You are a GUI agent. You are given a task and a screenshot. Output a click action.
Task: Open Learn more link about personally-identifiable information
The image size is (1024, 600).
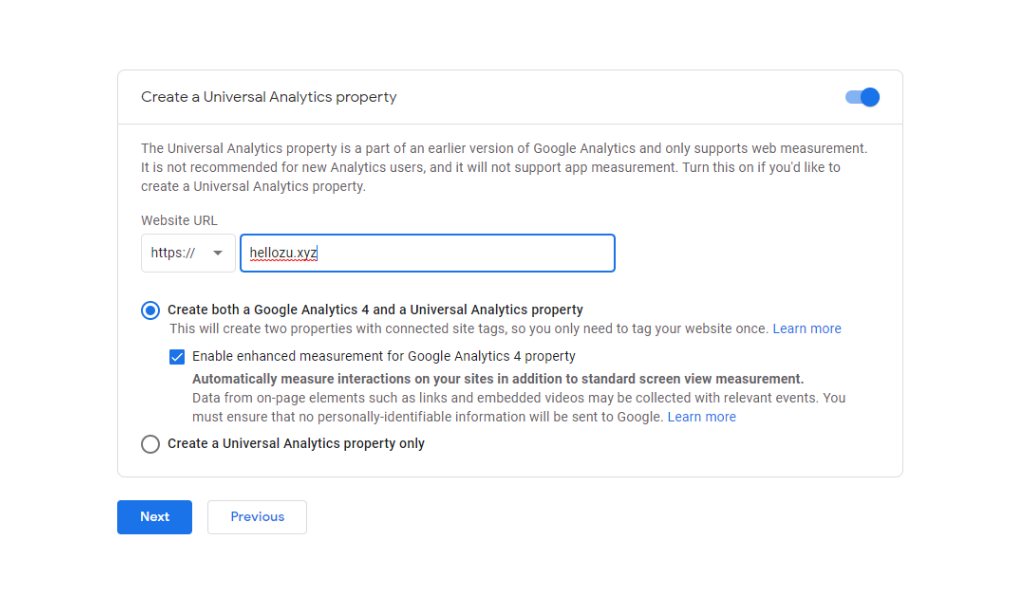701,417
